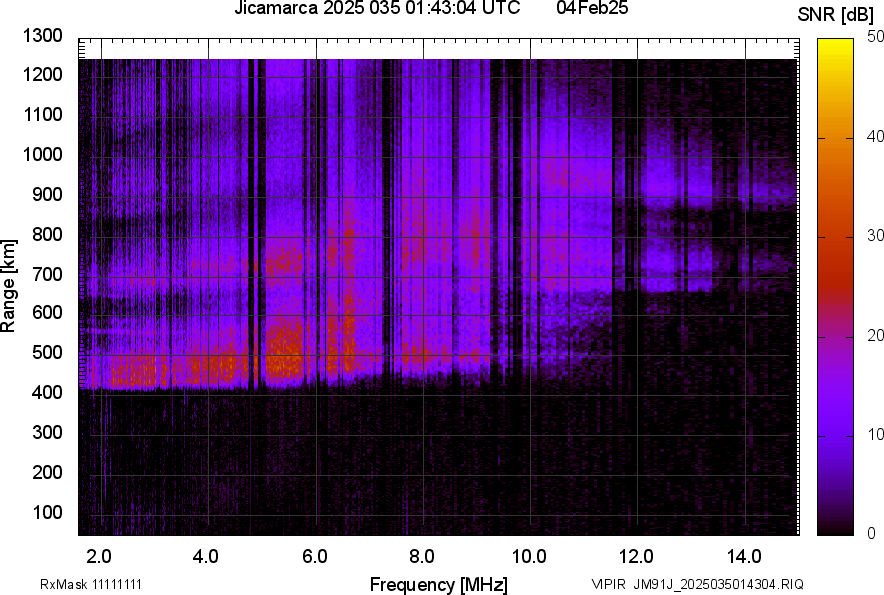Click the SNR [dB] colorbar heading

pyautogui.click(x=838, y=15)
